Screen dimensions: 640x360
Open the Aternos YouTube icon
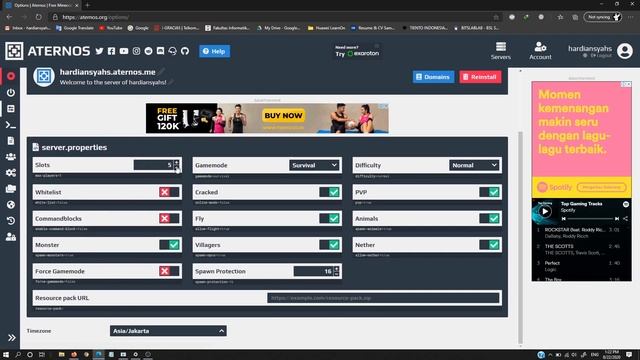[124, 51]
